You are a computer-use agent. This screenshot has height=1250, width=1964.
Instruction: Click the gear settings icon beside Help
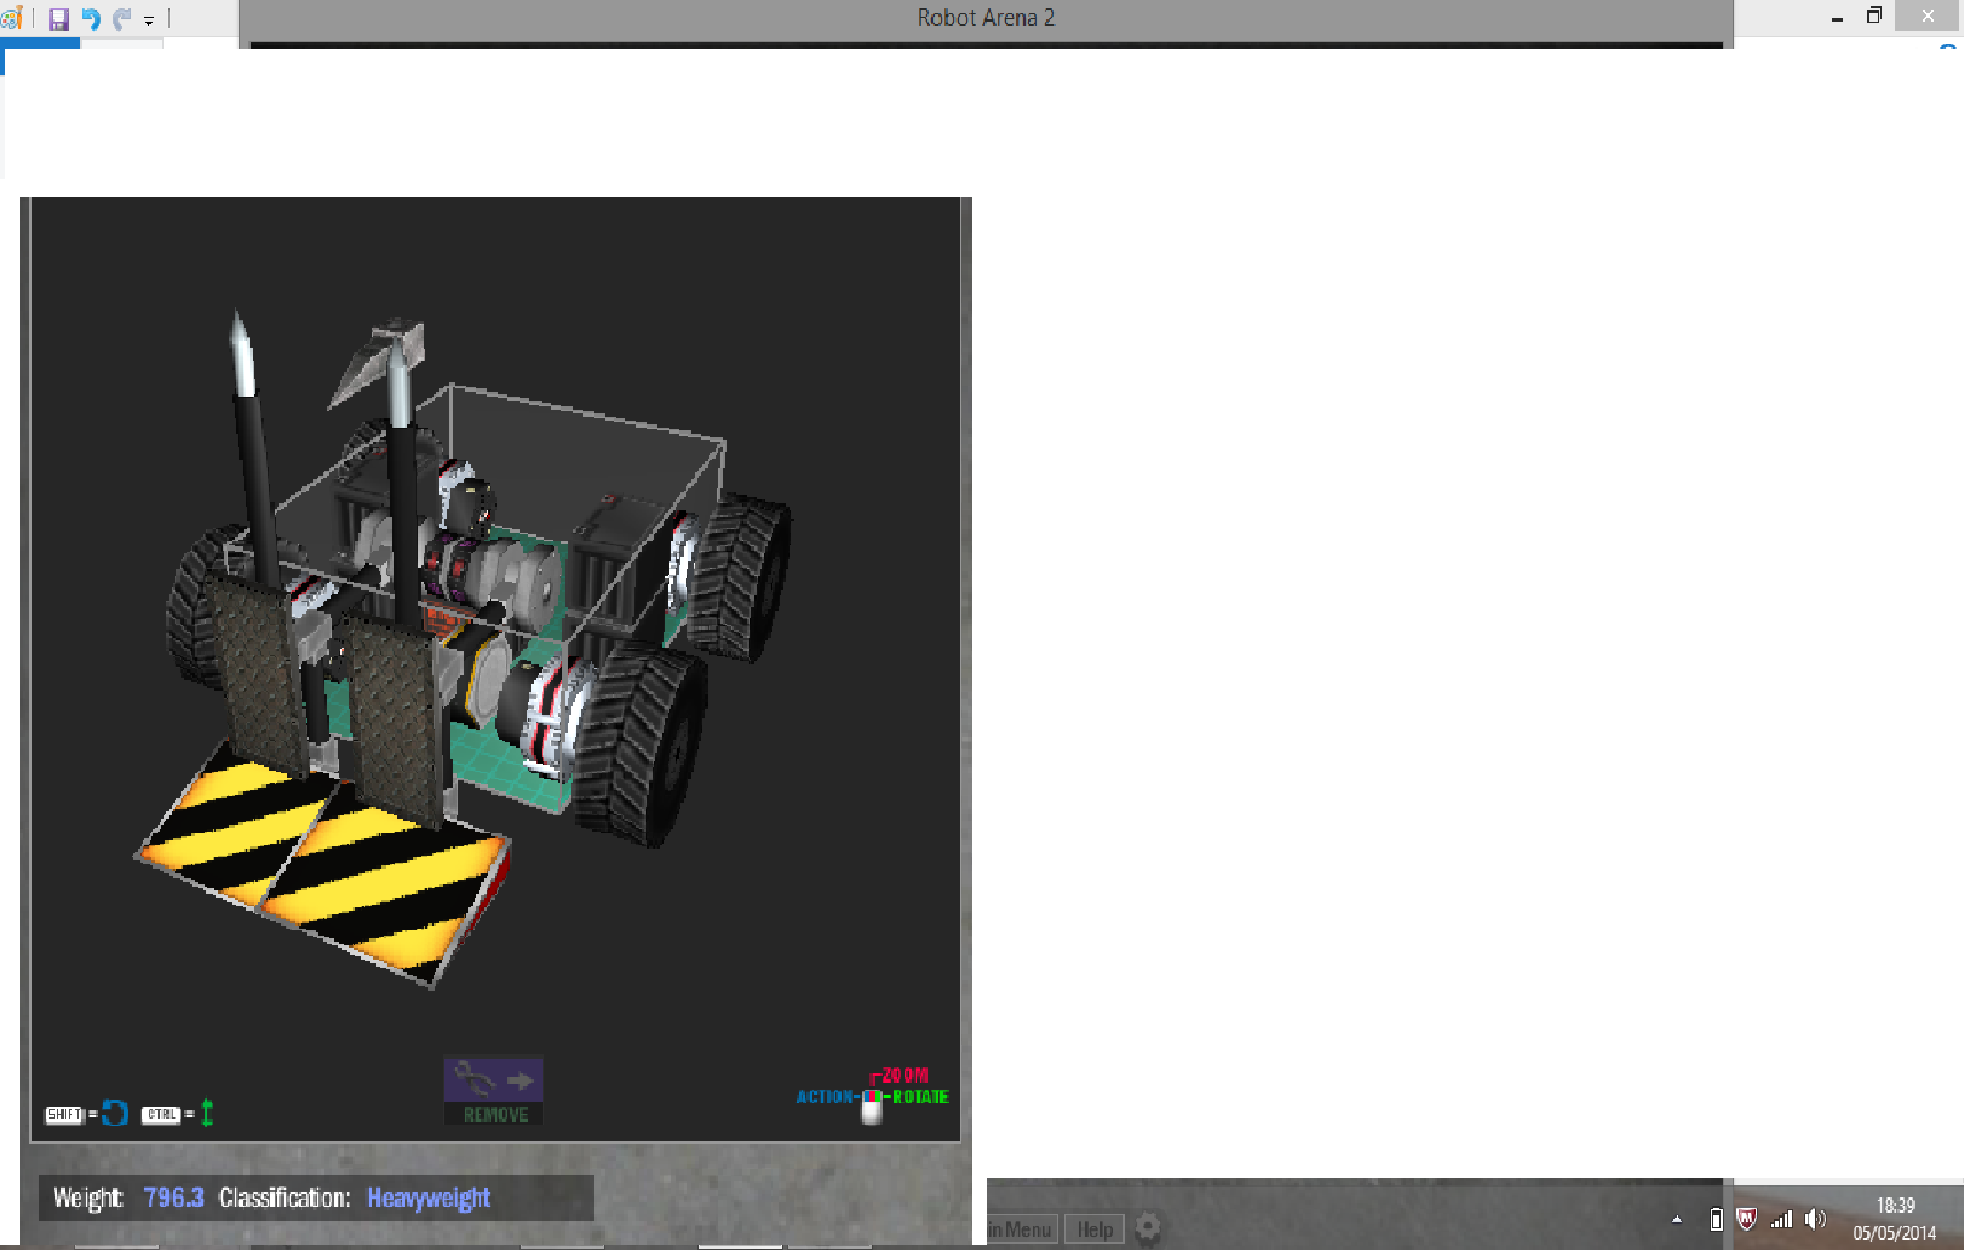coord(1148,1228)
